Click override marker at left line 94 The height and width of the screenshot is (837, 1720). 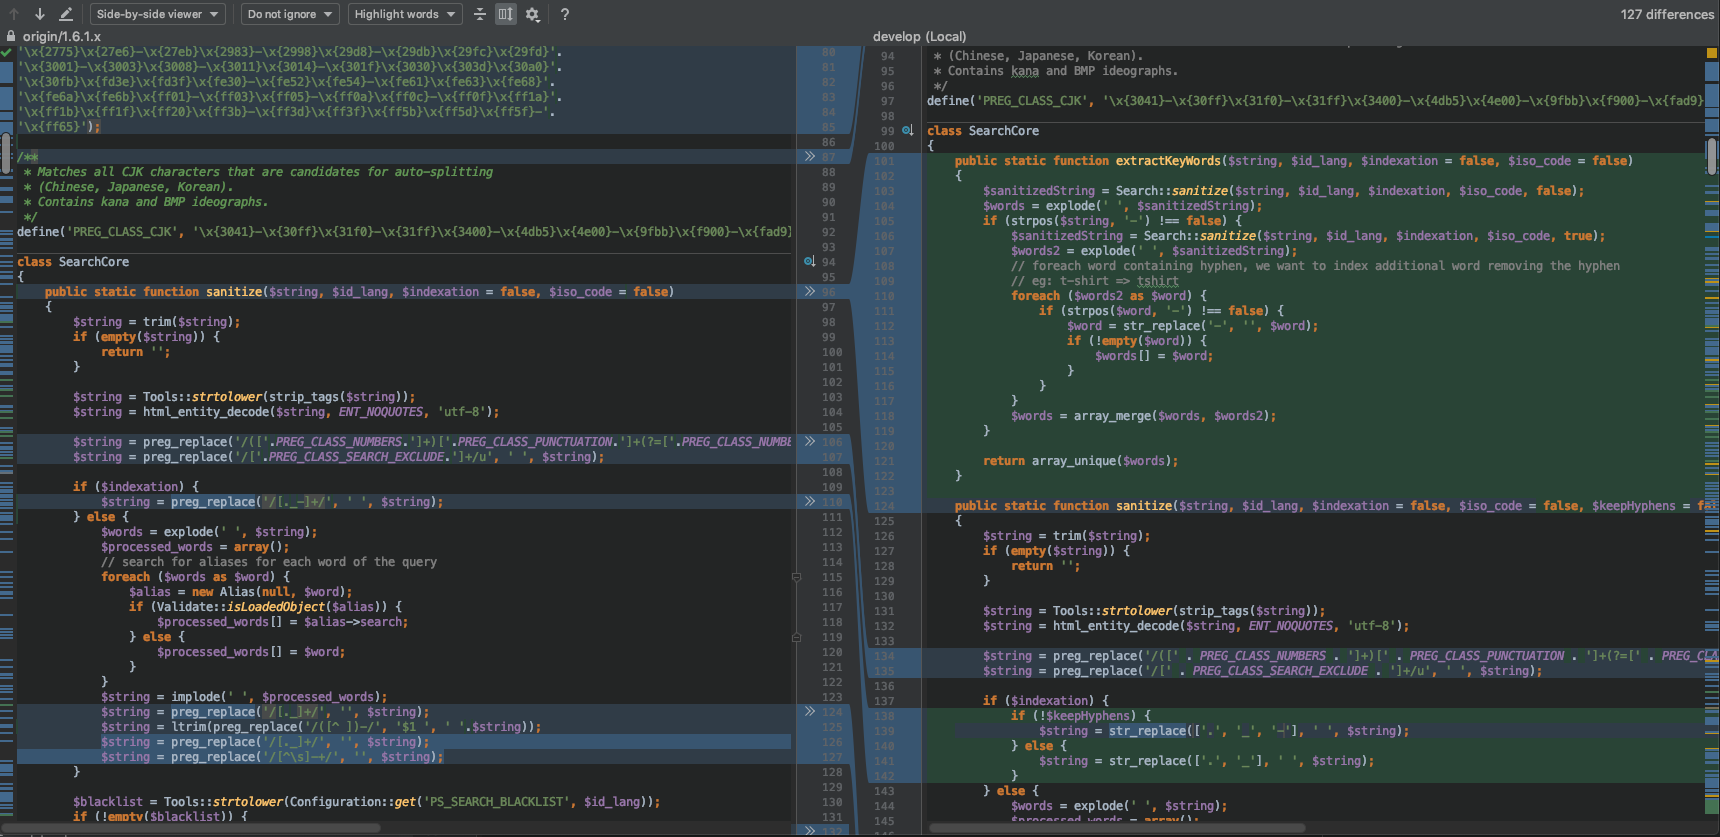tap(809, 262)
